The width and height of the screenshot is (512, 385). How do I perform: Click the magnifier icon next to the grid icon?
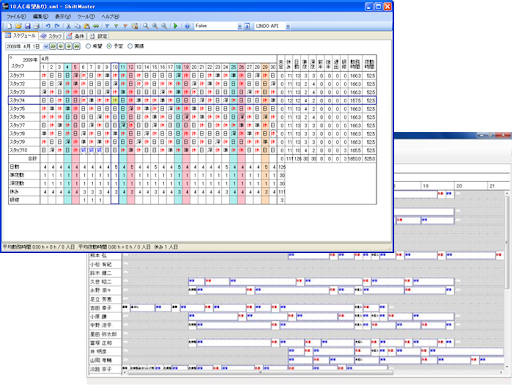point(146,26)
